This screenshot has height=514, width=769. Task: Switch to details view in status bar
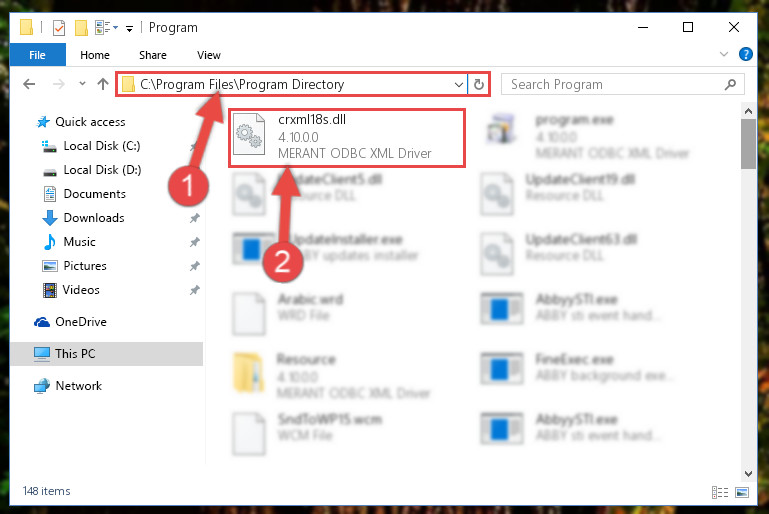(x=719, y=492)
